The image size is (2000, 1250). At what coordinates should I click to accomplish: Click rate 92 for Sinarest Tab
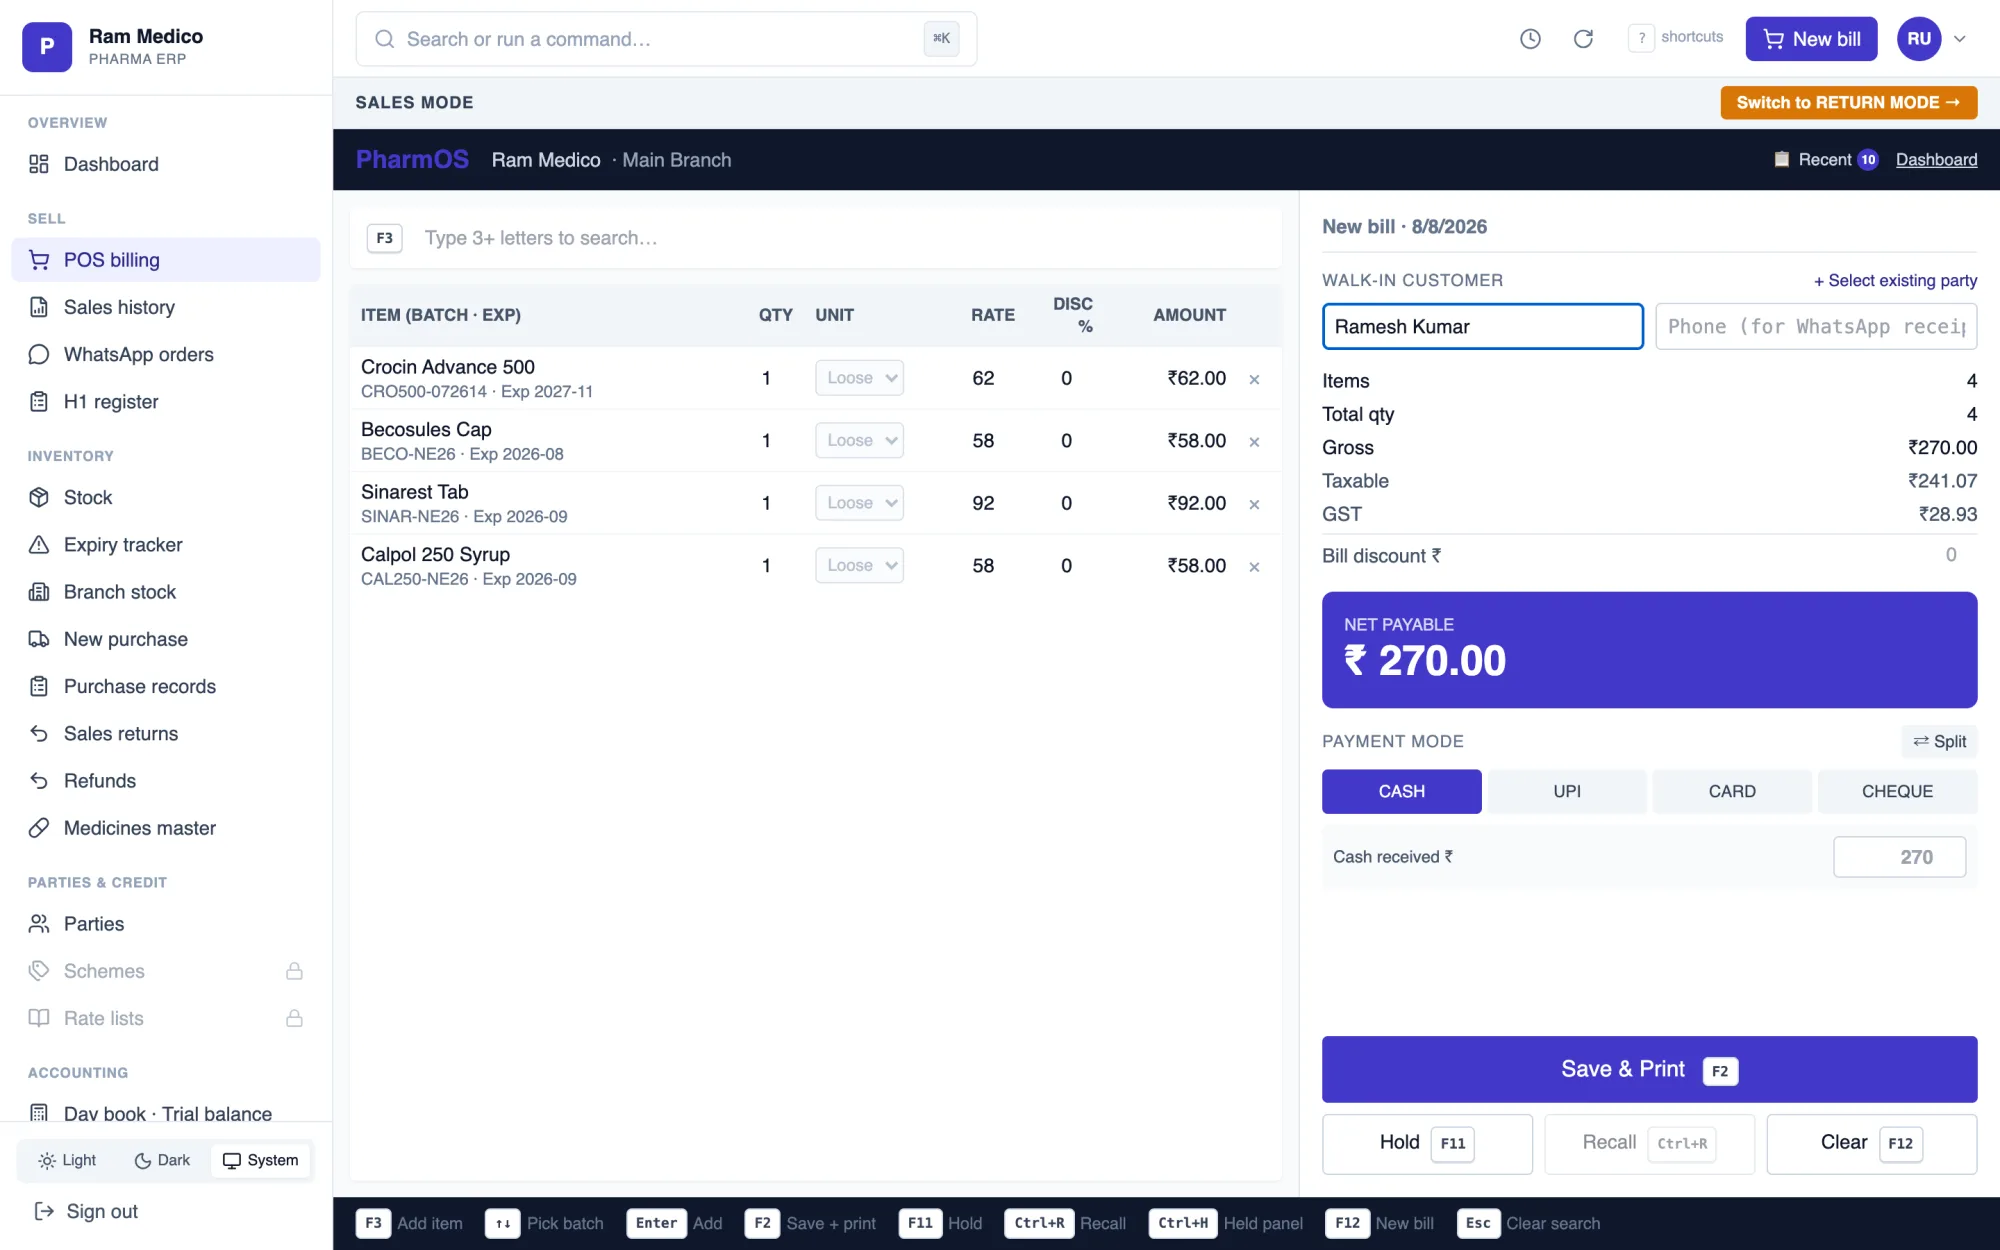pos(983,503)
